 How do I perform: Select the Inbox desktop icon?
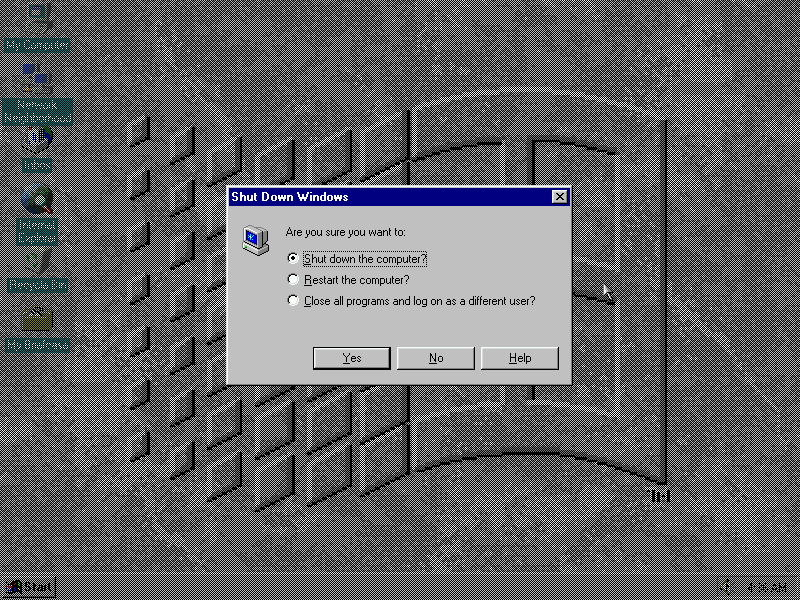pos(37,138)
